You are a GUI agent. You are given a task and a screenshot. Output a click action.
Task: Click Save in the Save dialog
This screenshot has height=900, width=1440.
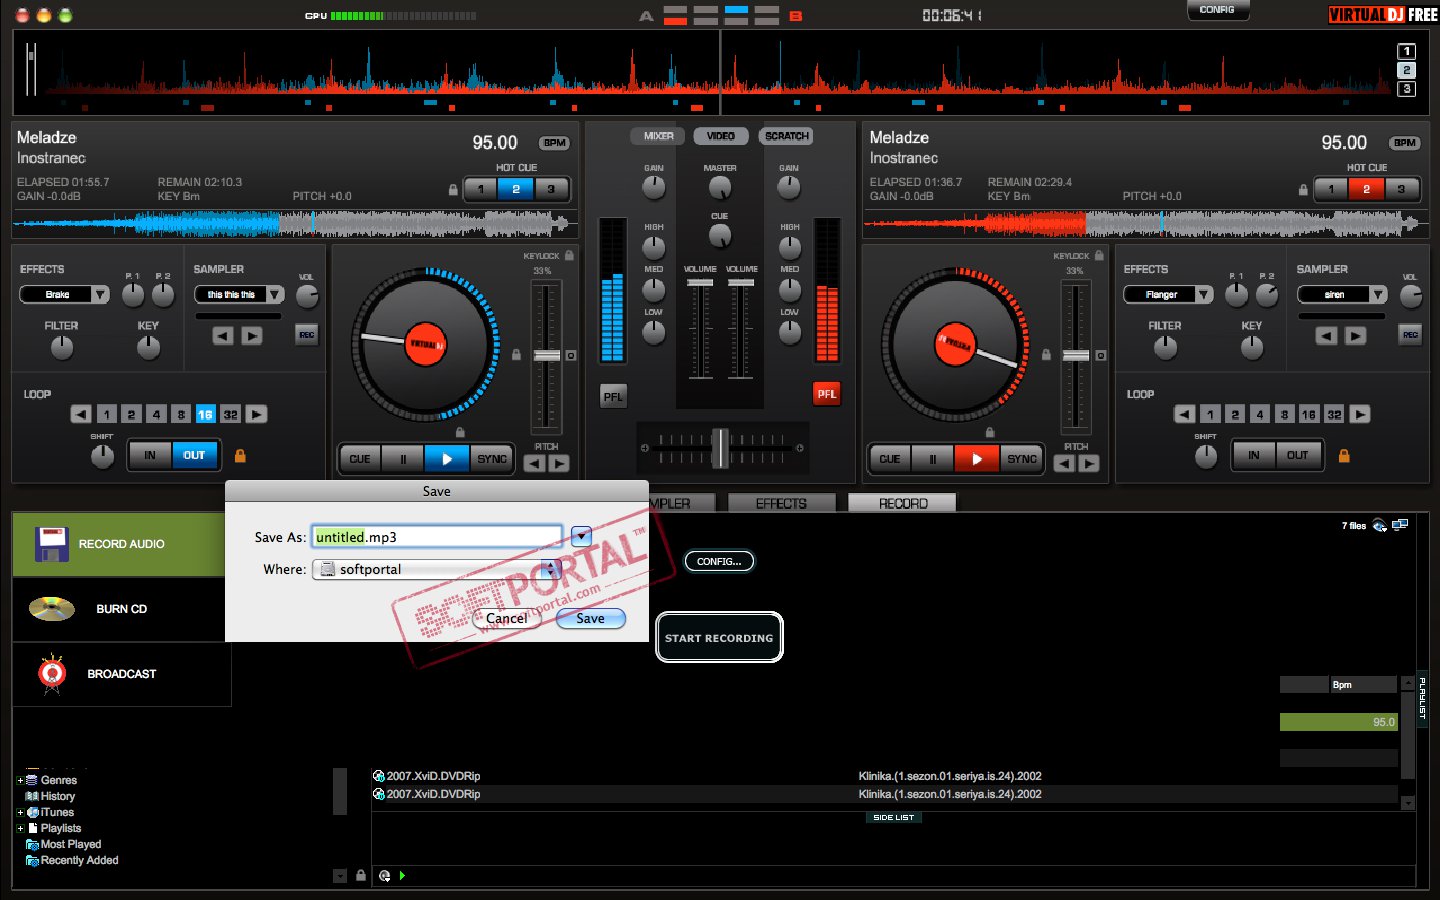pyautogui.click(x=590, y=619)
